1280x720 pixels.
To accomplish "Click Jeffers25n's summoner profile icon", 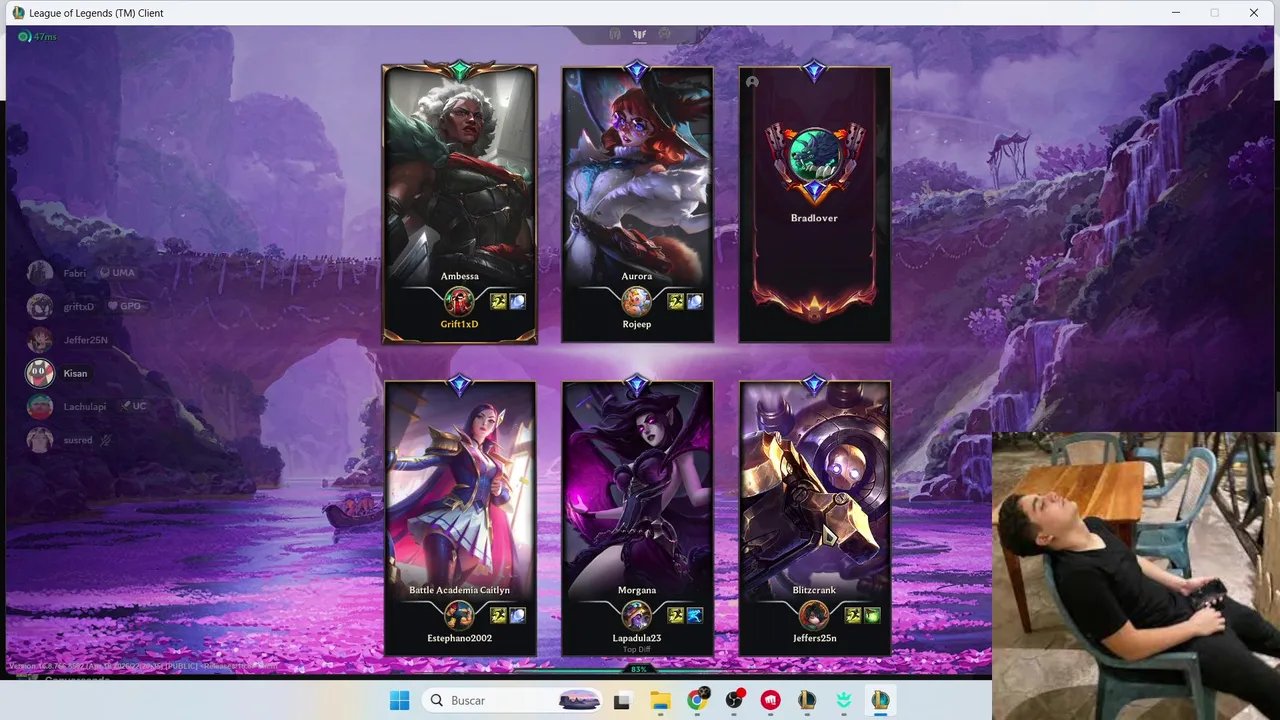I will click(814, 615).
